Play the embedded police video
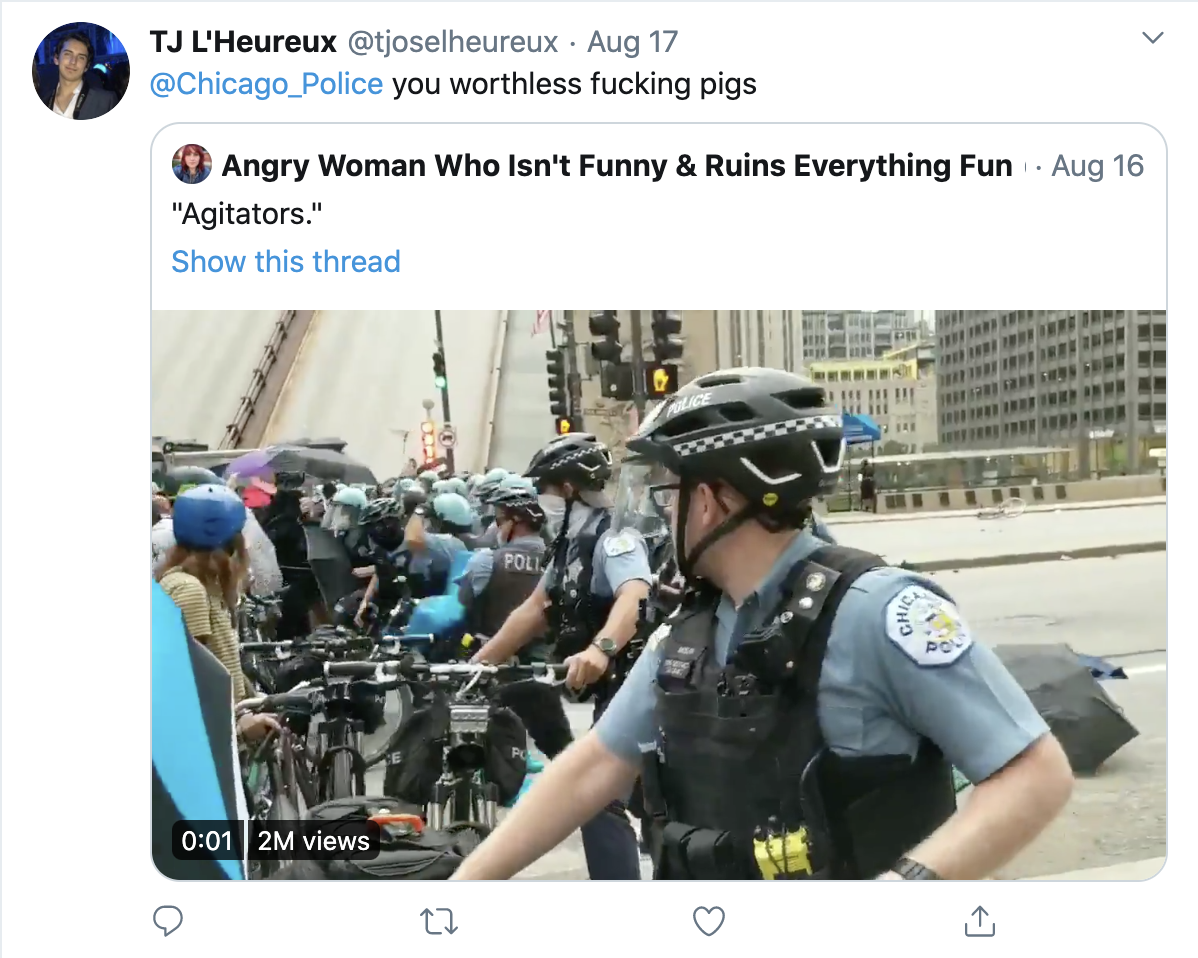 tap(659, 594)
